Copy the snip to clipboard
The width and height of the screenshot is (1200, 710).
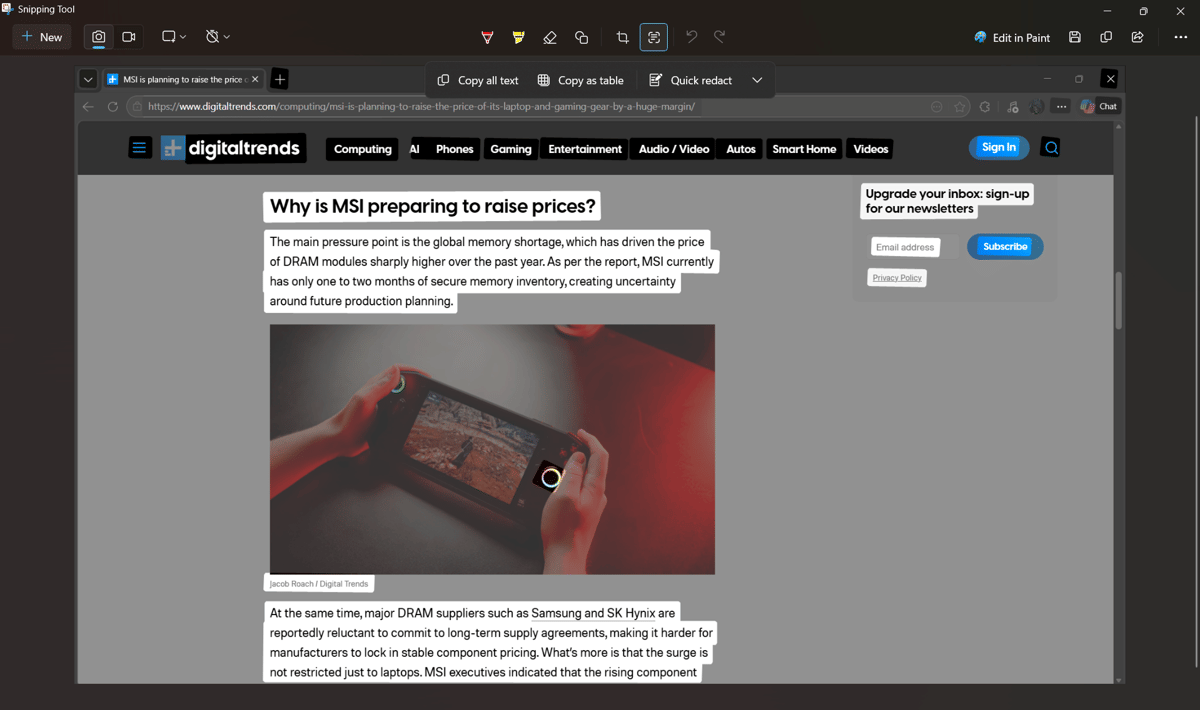point(1106,37)
